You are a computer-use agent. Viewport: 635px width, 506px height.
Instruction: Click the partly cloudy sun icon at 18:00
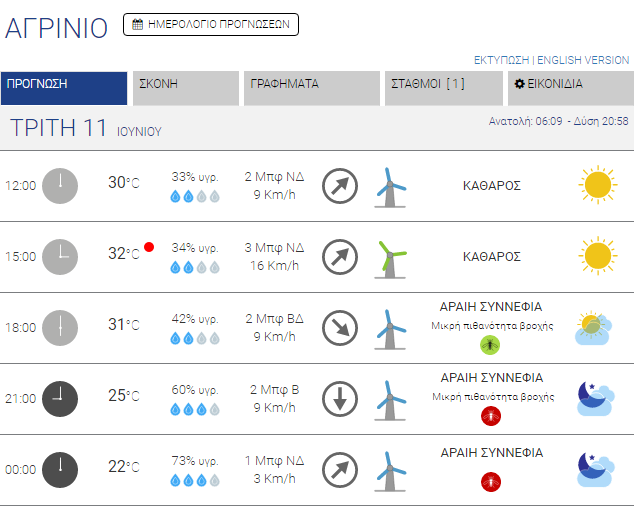(596, 328)
